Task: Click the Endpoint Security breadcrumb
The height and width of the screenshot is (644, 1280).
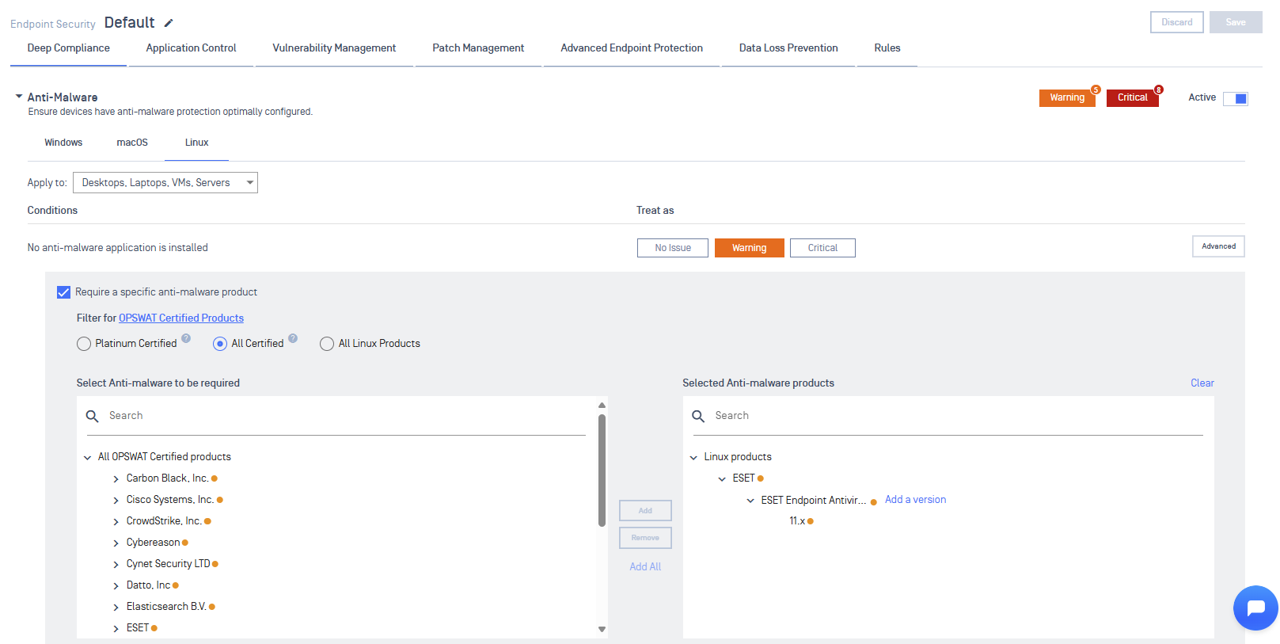Action: pos(53,24)
